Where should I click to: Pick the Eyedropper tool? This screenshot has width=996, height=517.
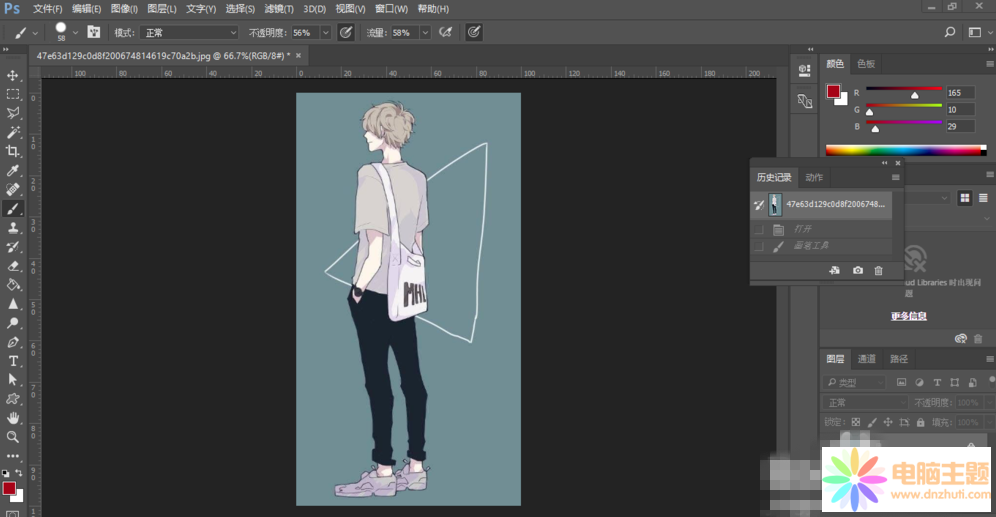[13, 171]
